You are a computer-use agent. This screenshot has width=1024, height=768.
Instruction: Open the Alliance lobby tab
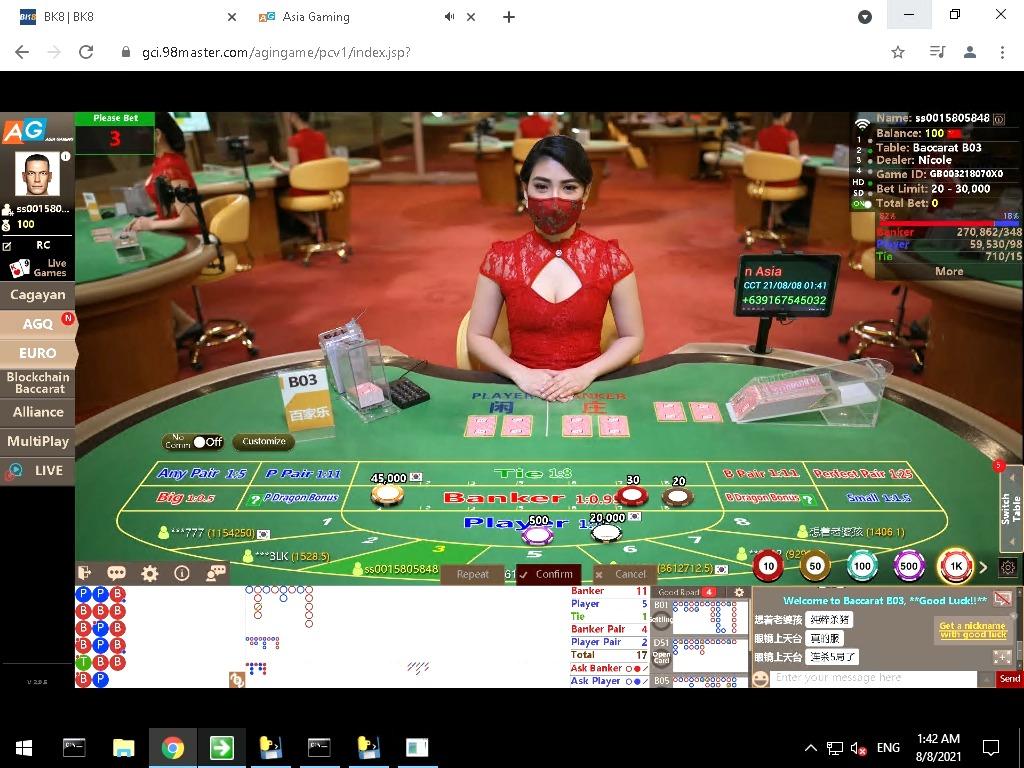(x=37, y=412)
